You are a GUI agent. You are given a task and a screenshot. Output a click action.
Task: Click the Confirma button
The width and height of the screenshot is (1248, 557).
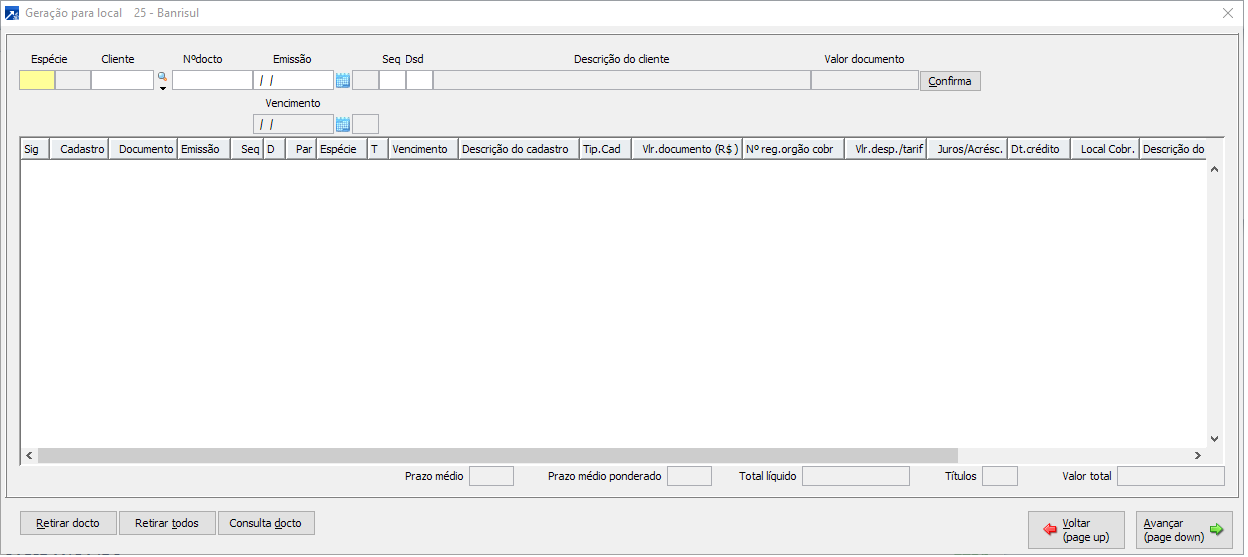coord(950,81)
